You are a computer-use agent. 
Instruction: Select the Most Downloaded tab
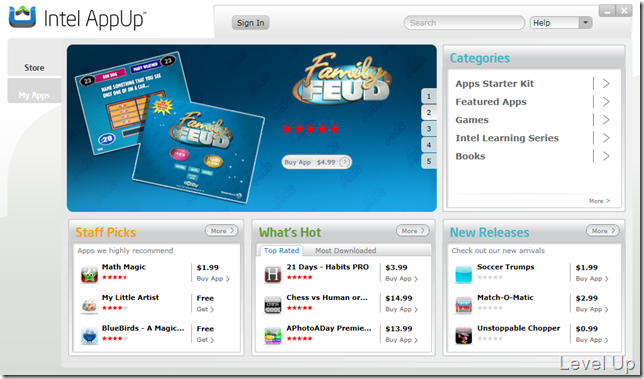coord(345,250)
